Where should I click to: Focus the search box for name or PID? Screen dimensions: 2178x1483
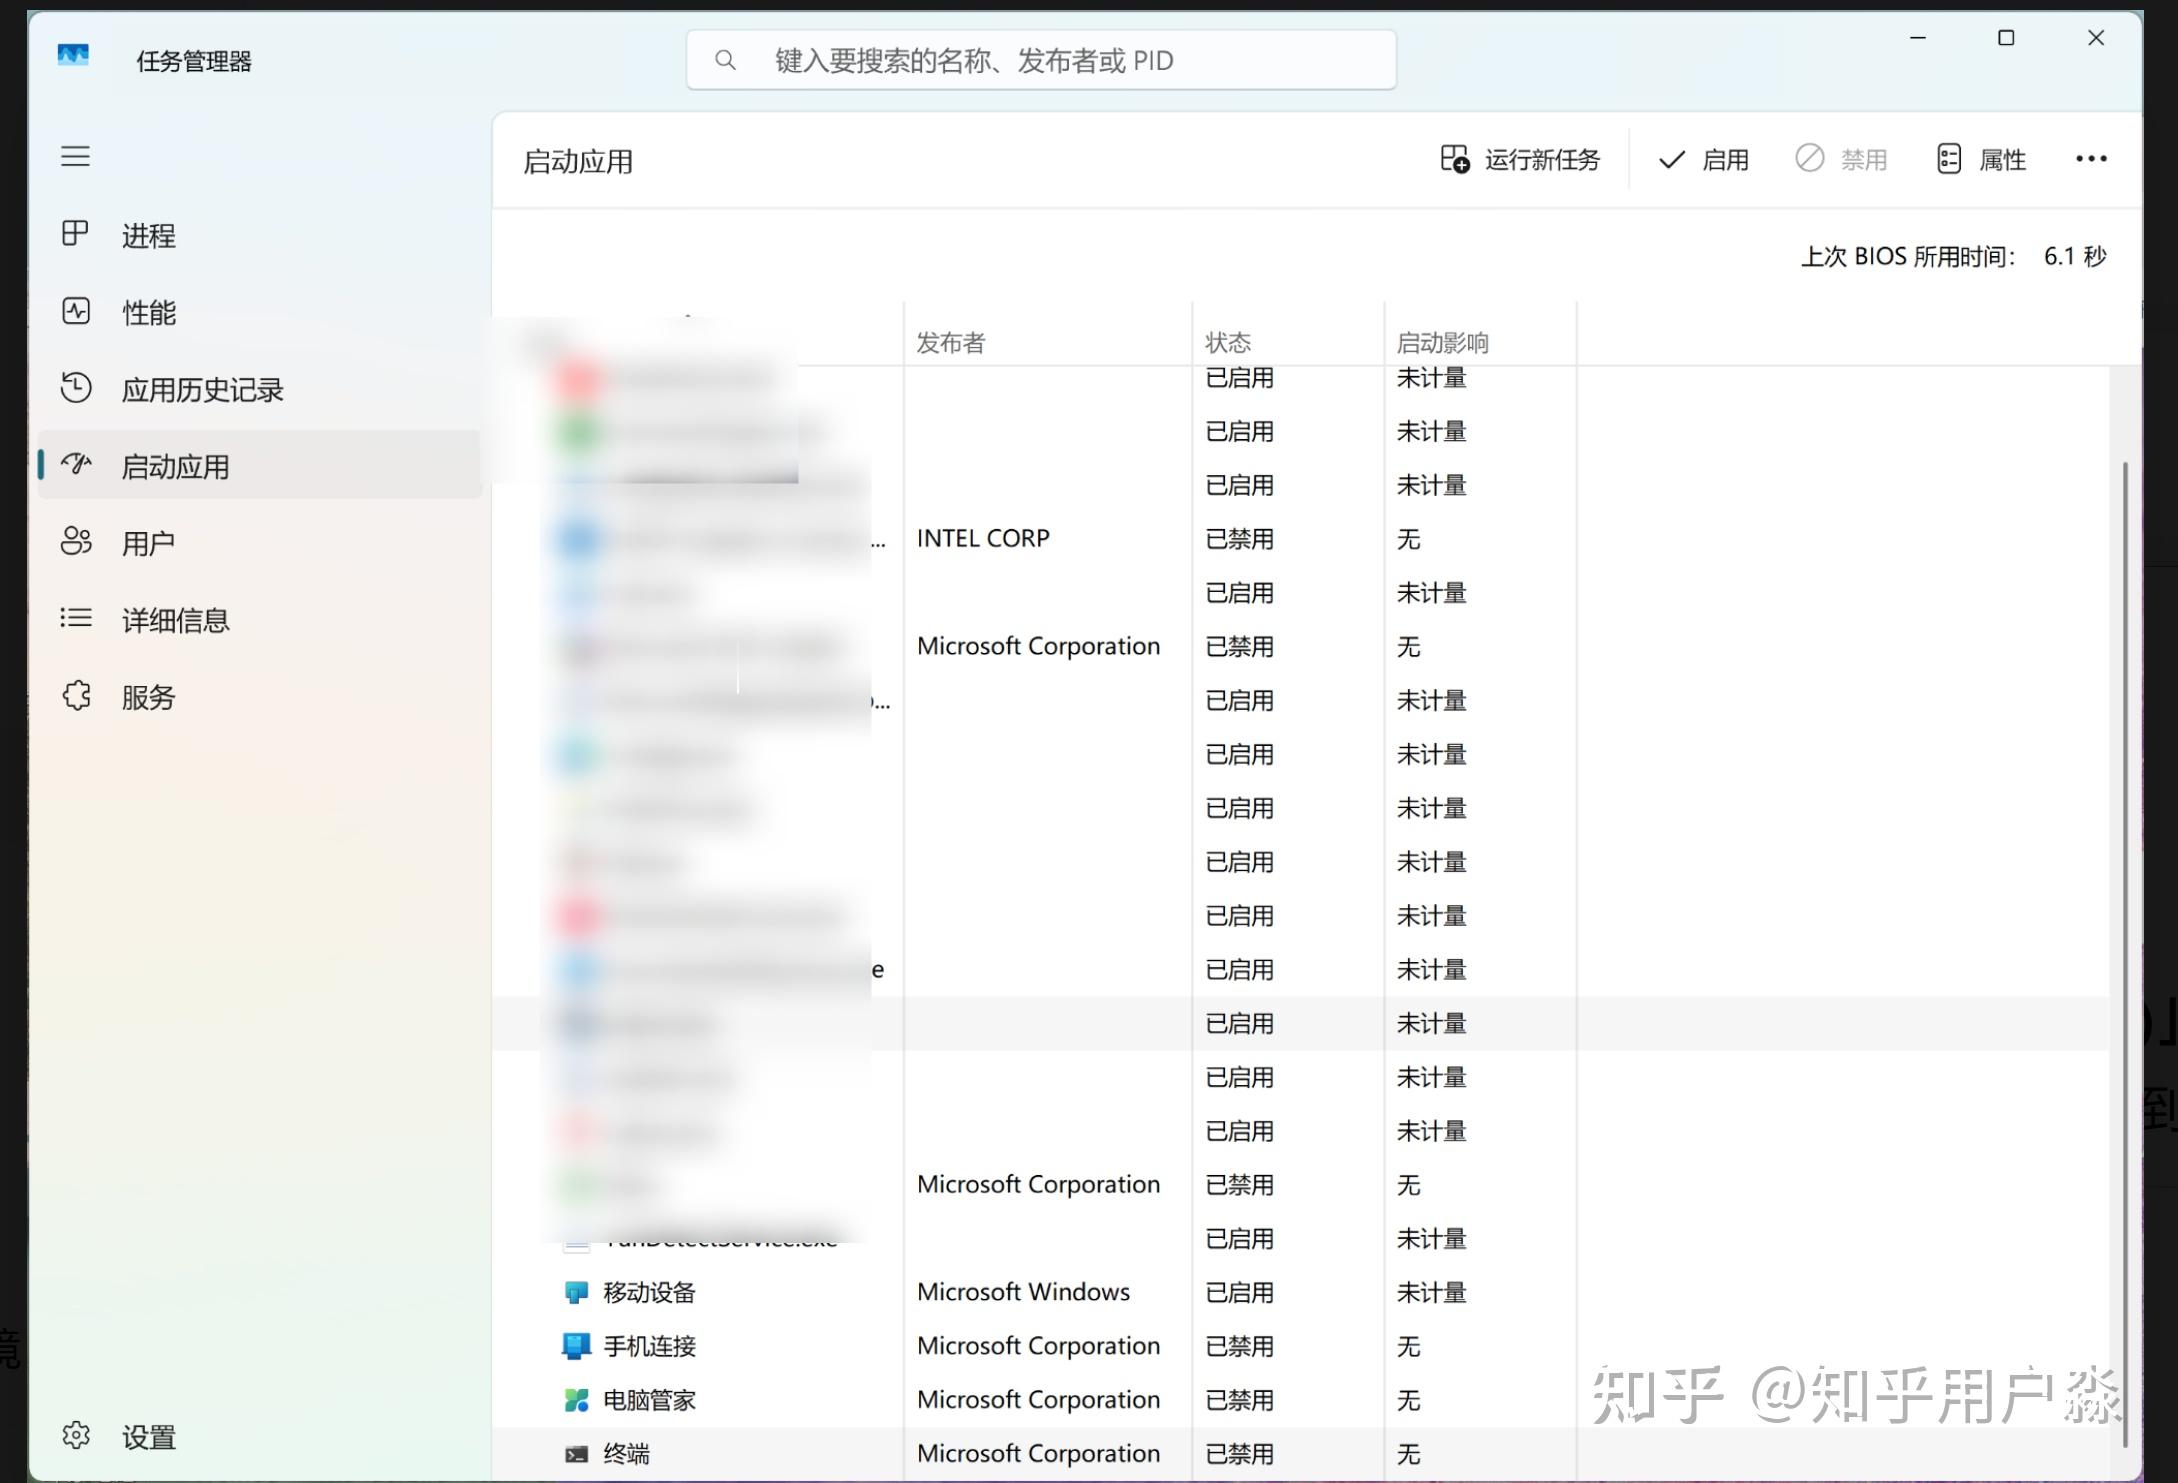click(x=1041, y=60)
